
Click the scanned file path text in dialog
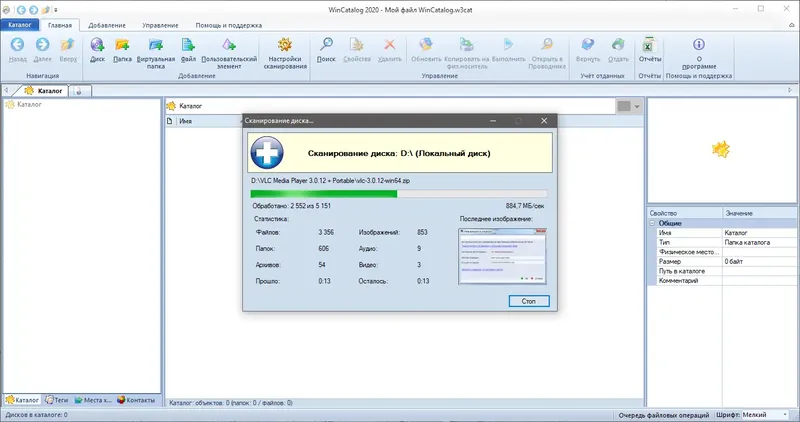tap(331, 181)
